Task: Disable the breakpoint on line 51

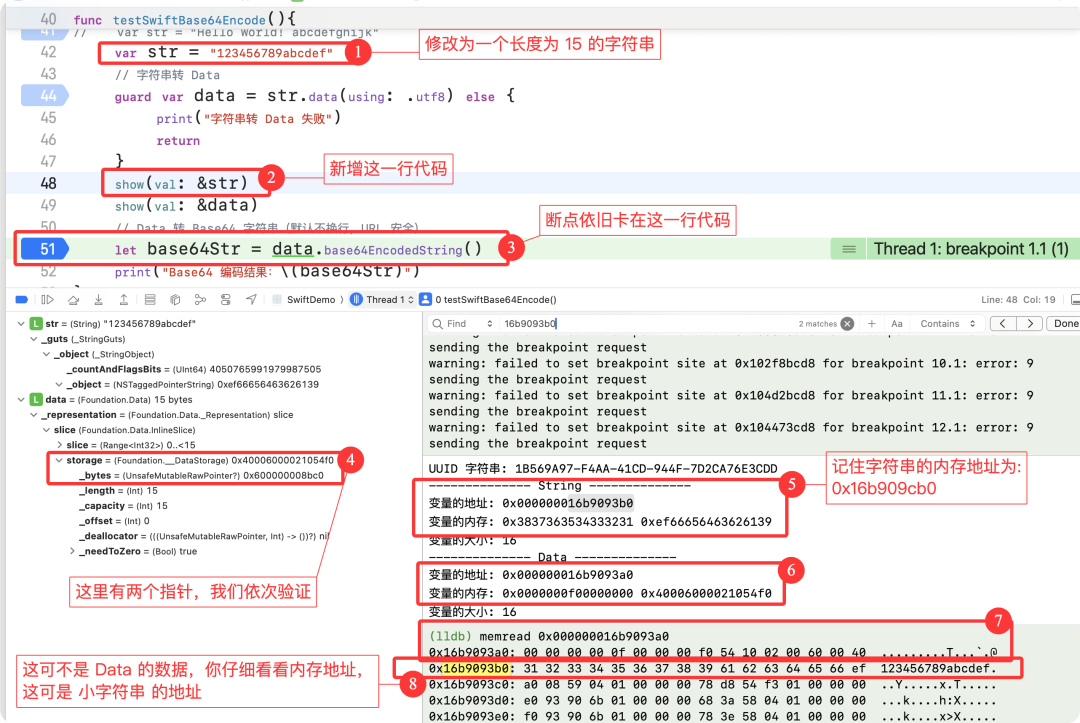Action: click(x=42, y=248)
